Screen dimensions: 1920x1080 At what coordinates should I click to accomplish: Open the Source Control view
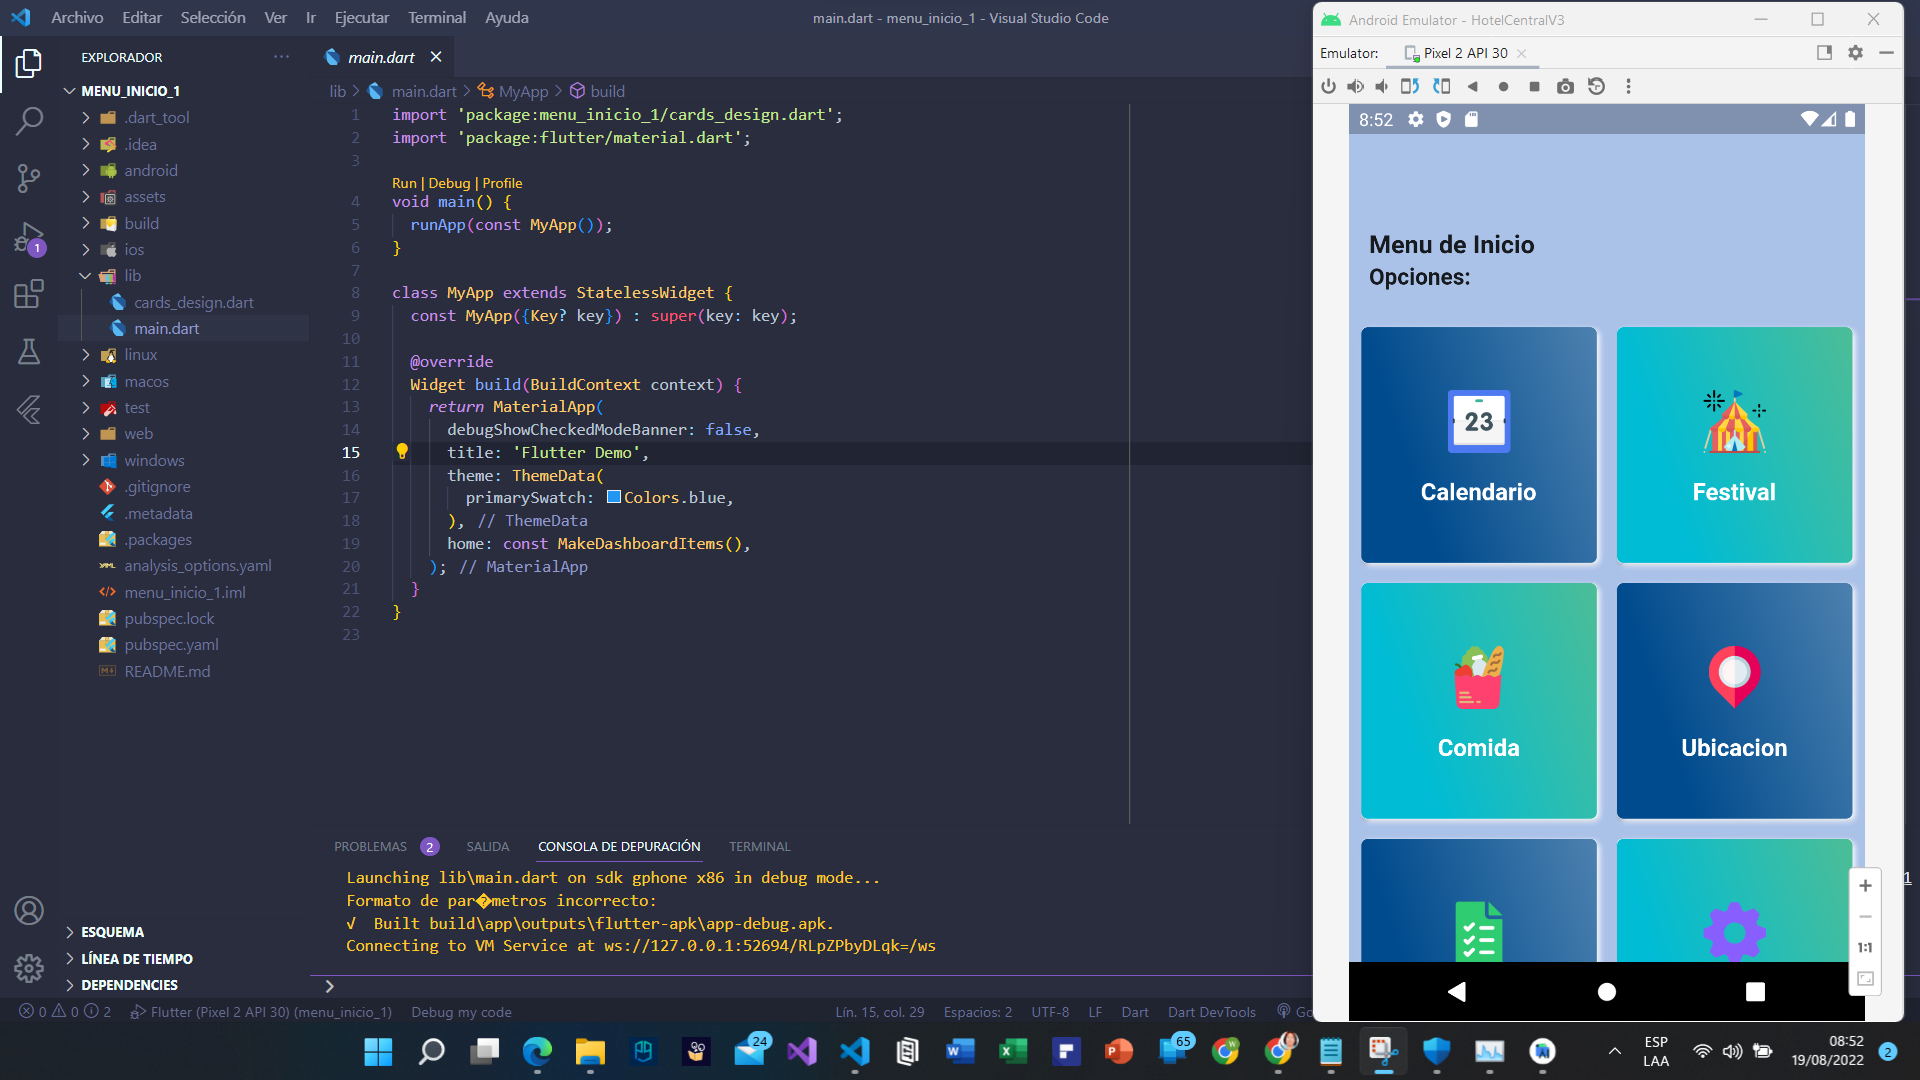[29, 179]
